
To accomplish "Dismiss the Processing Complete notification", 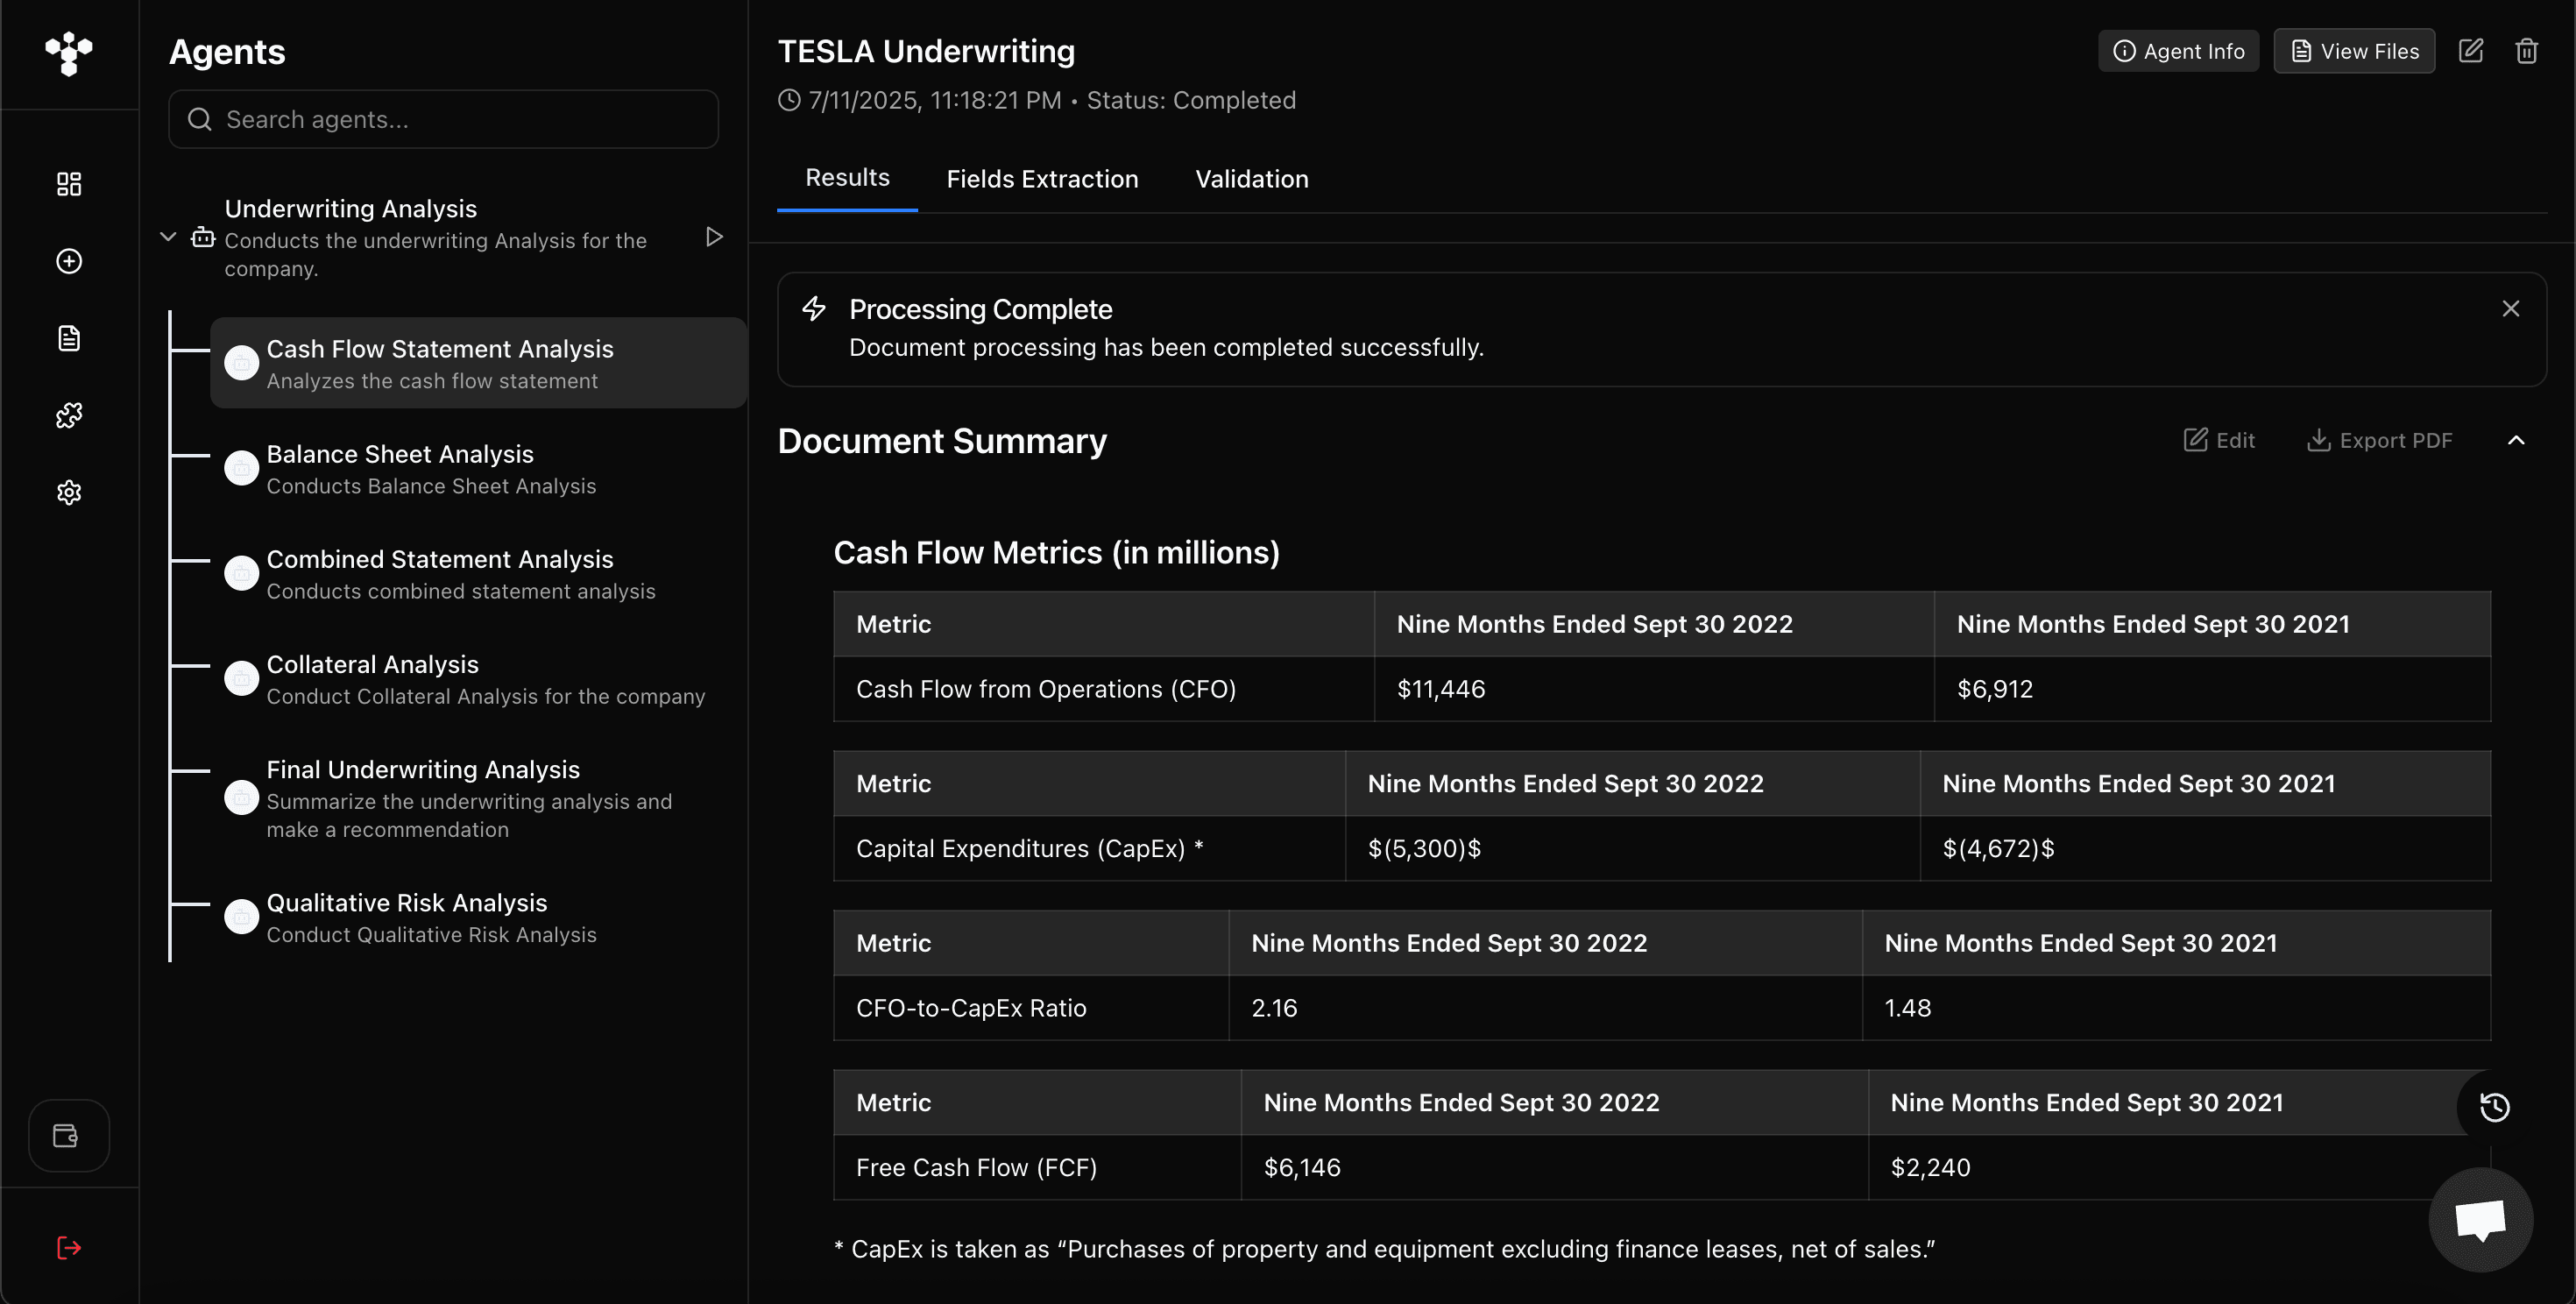I will coord(2510,308).
